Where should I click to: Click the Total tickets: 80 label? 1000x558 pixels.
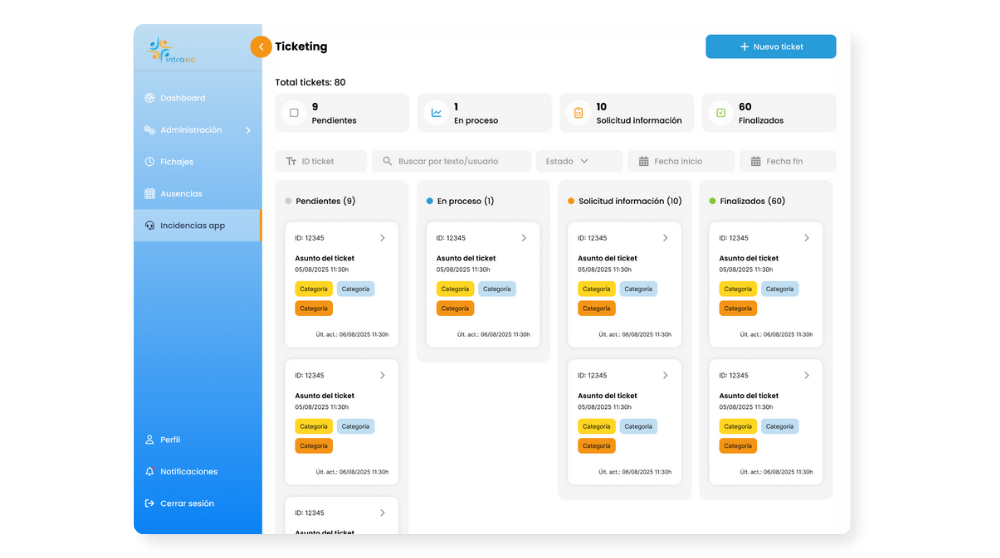tap(310, 82)
